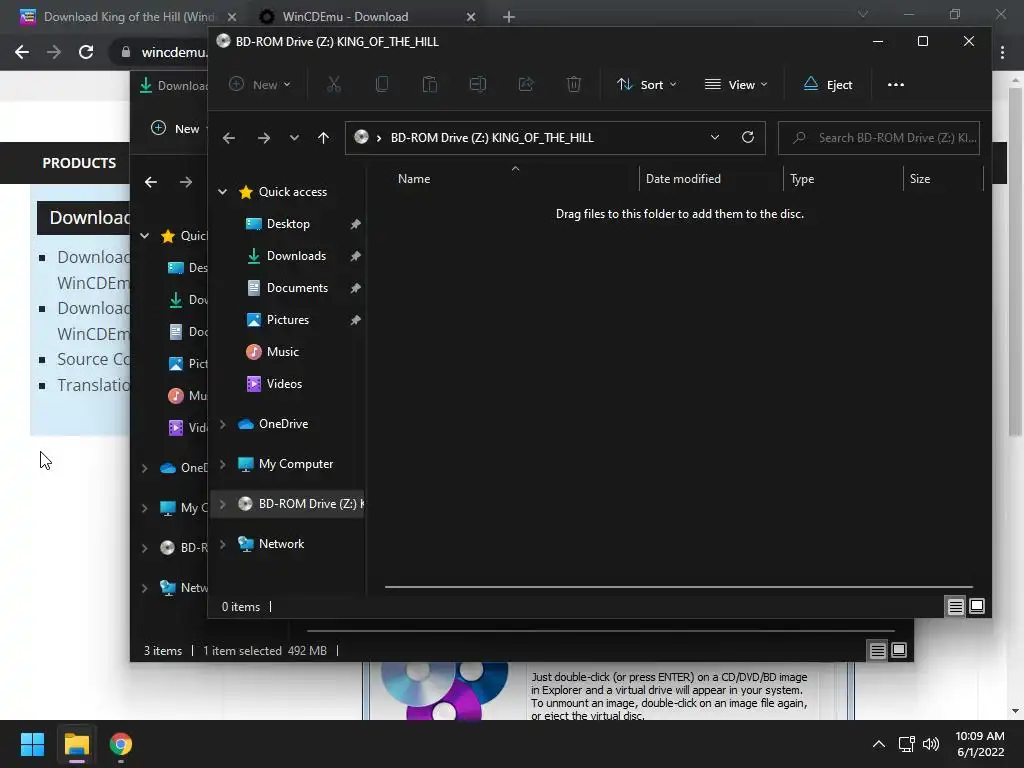
Task: Open Desktop in front window sidebar
Action: 288,224
